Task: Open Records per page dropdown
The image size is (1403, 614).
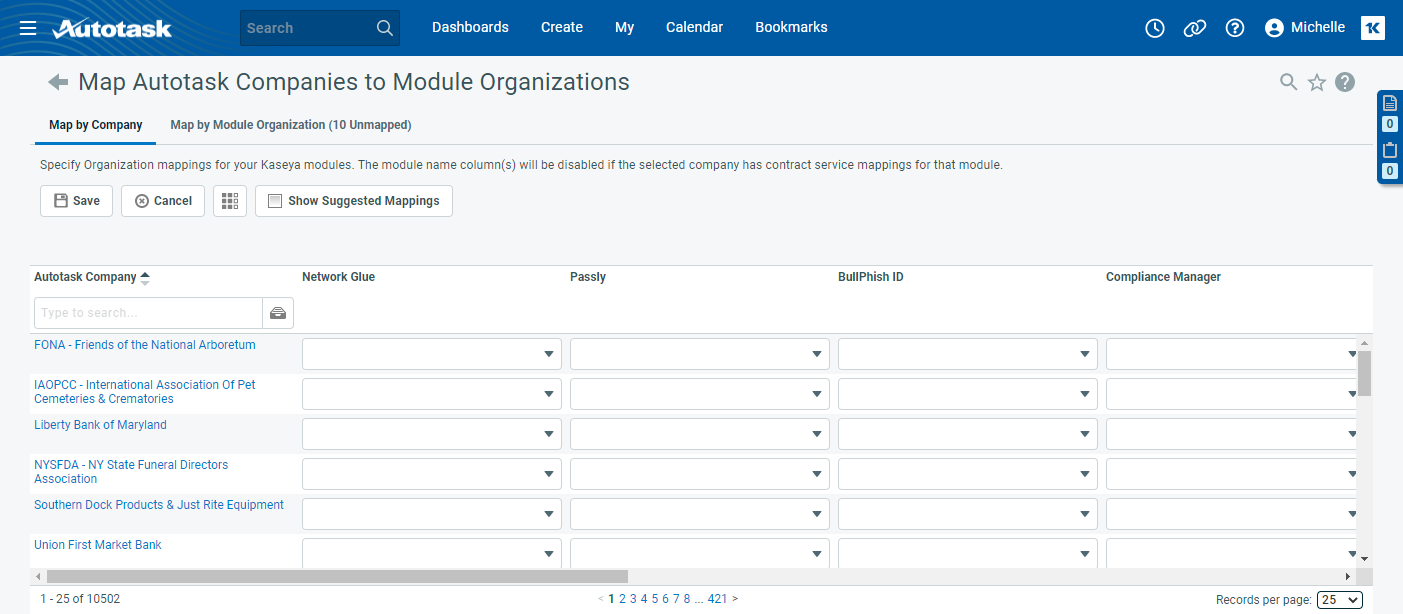Action: (1340, 600)
